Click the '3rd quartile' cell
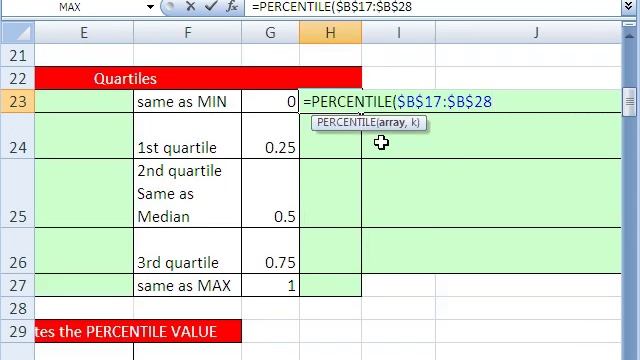The image size is (640, 360). point(187,251)
